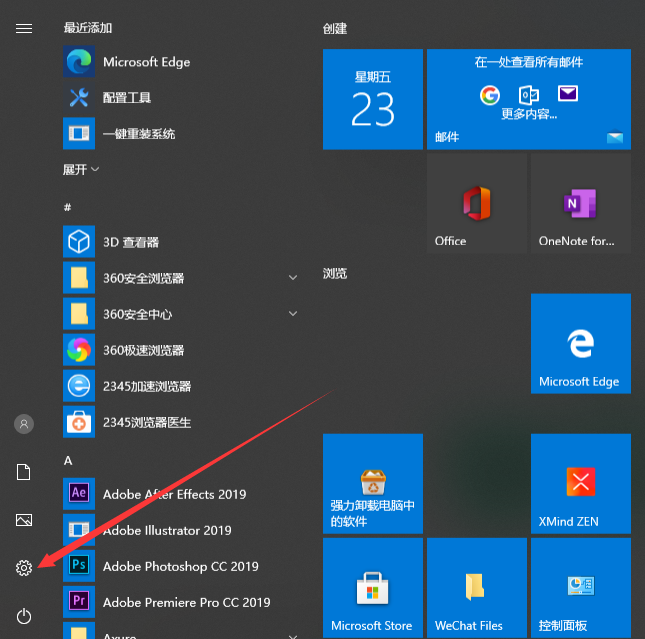This screenshot has width=645, height=639.
Task: Open the Office tile
Action: (x=476, y=203)
